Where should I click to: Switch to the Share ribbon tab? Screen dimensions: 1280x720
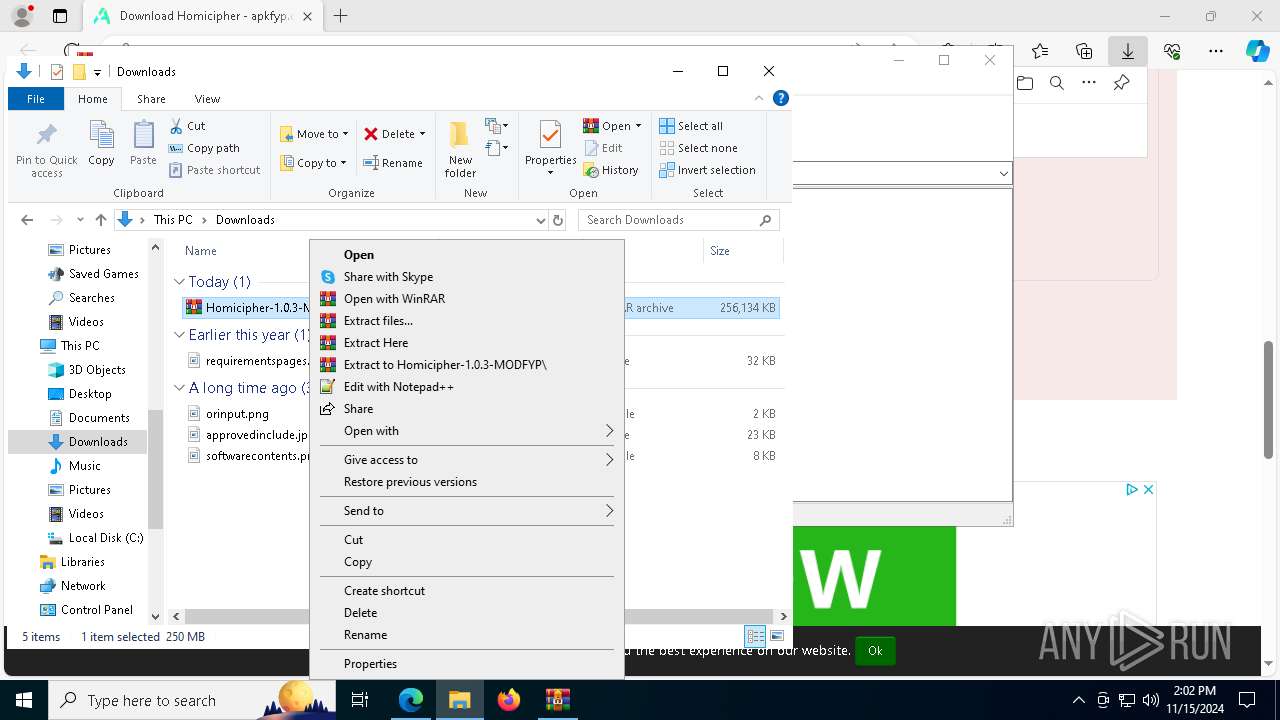(151, 99)
